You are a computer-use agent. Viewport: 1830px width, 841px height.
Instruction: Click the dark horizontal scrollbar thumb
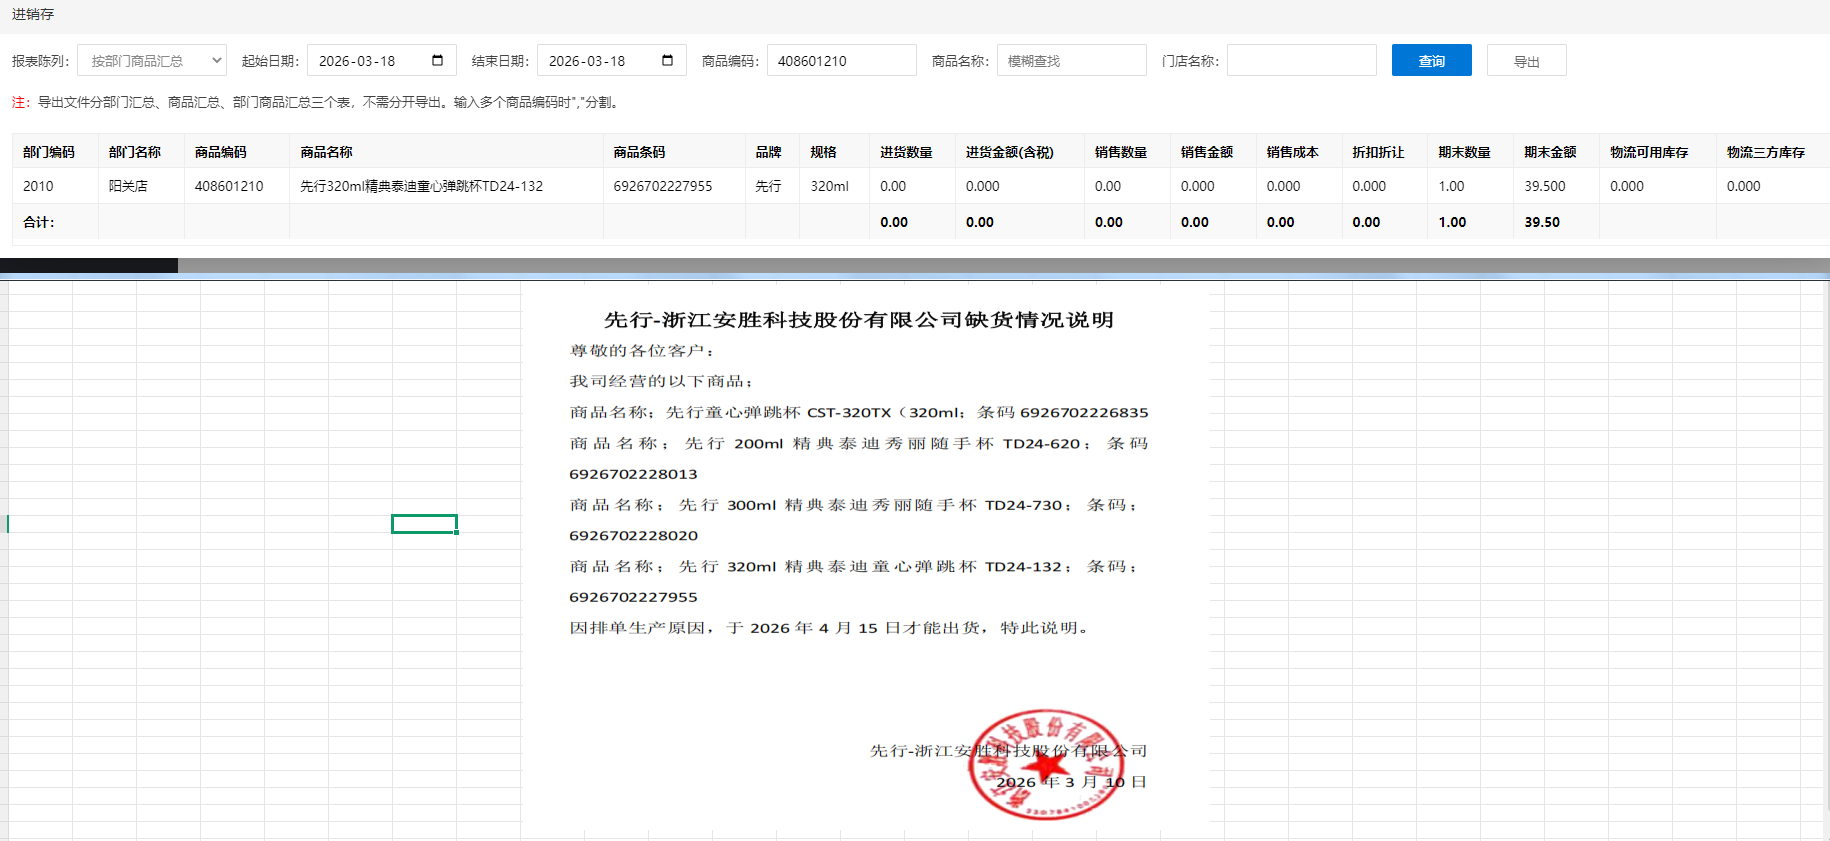tap(89, 266)
